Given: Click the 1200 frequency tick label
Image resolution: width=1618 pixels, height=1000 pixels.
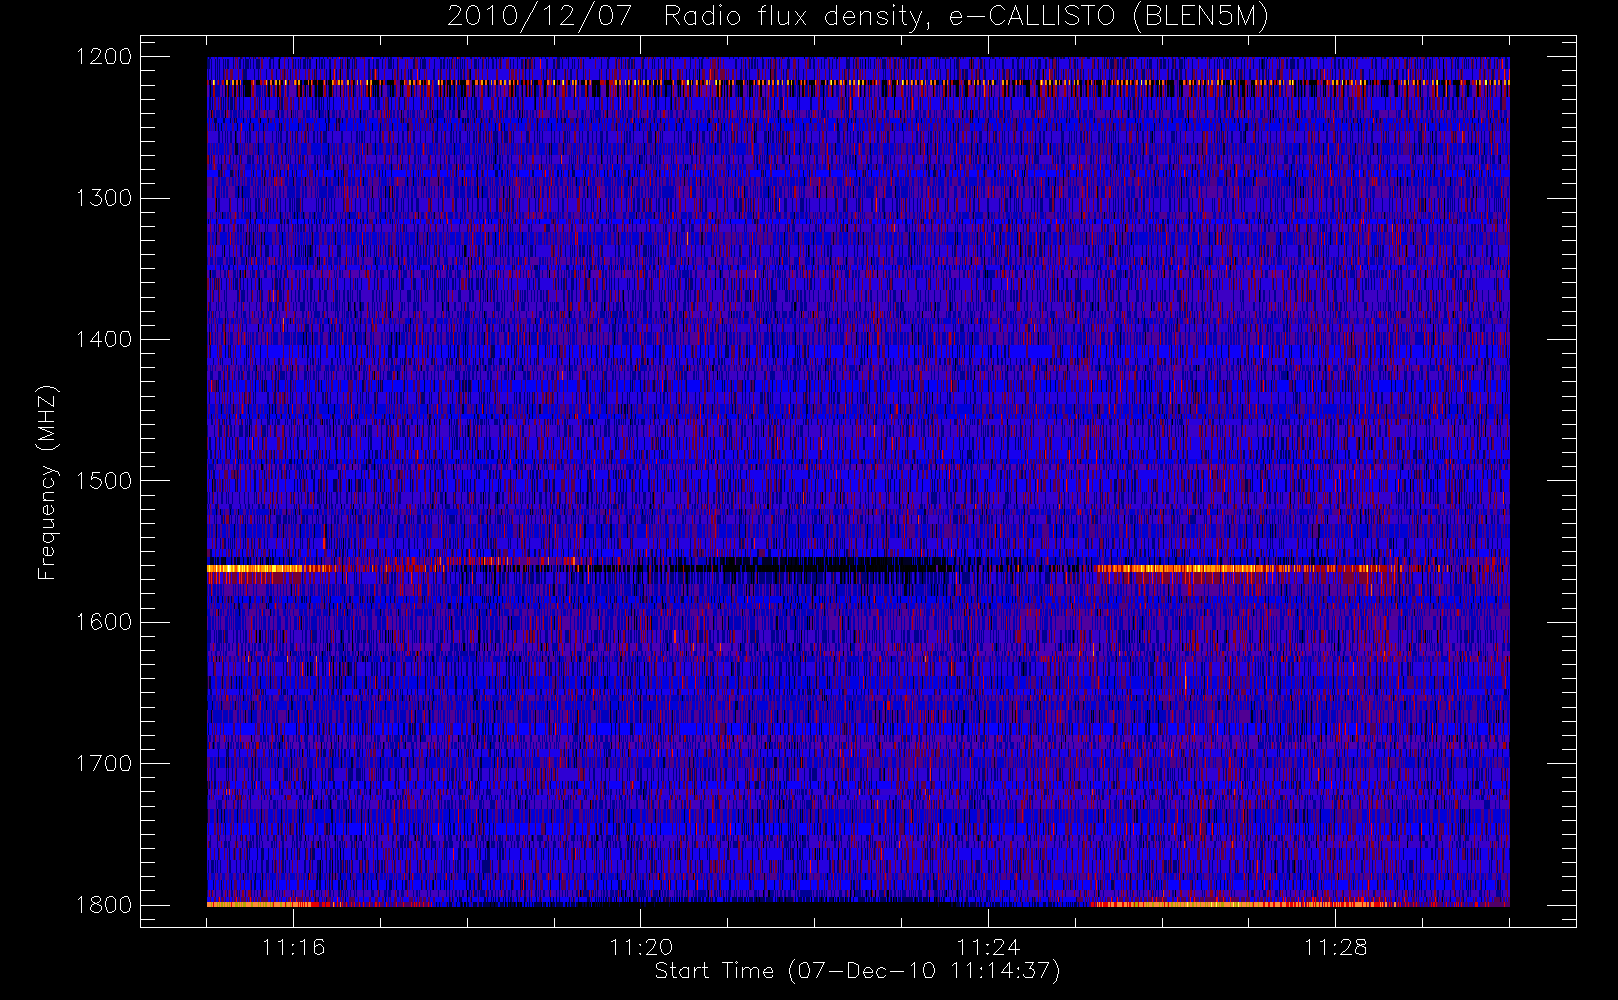Looking at the screenshot, I should (104, 56).
